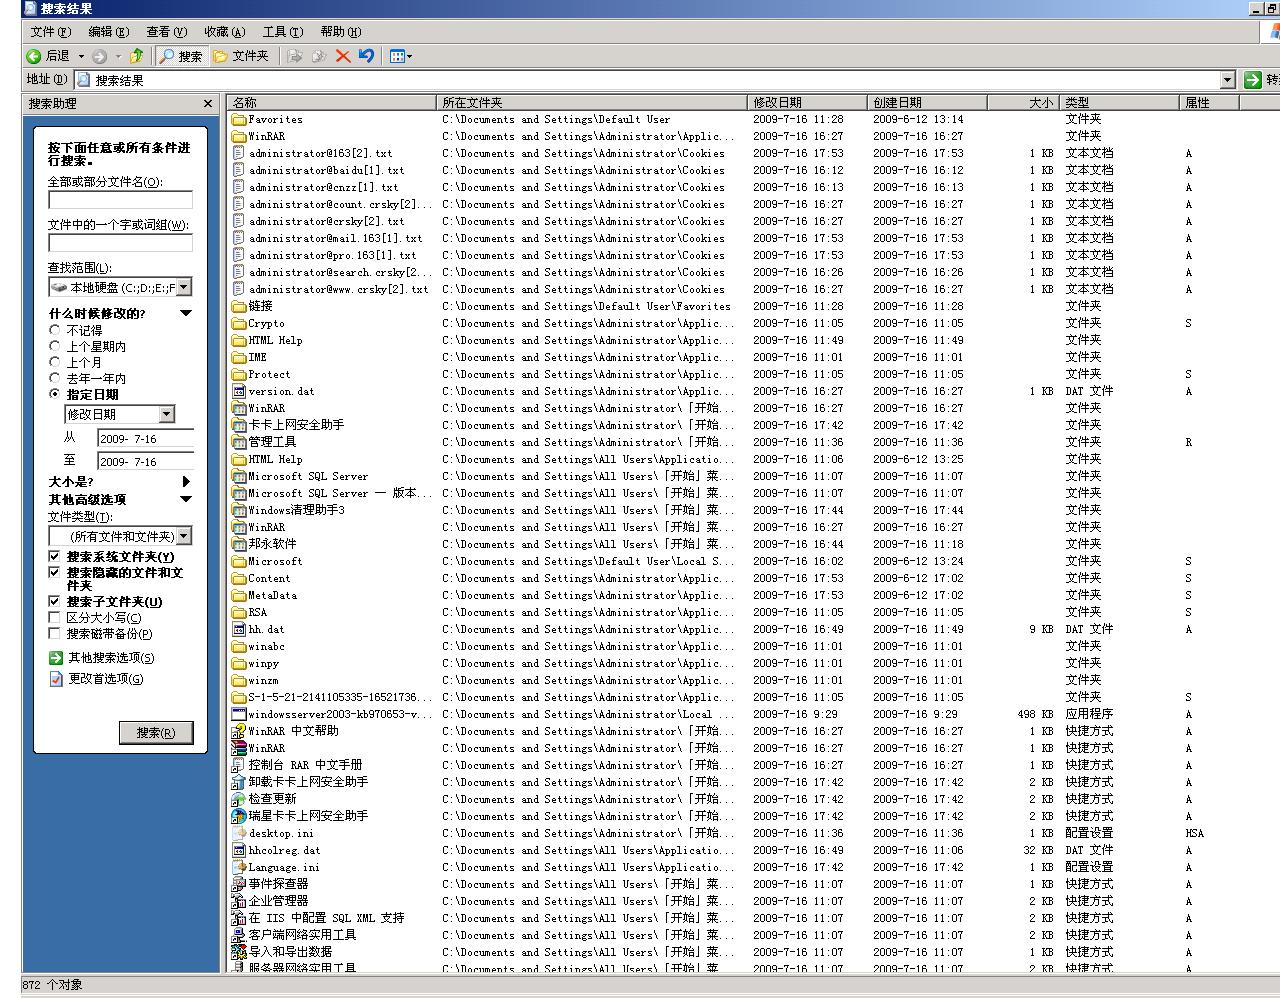Click the Forward arrow icon in the toolbar
1280x998 pixels.
tap(99, 56)
